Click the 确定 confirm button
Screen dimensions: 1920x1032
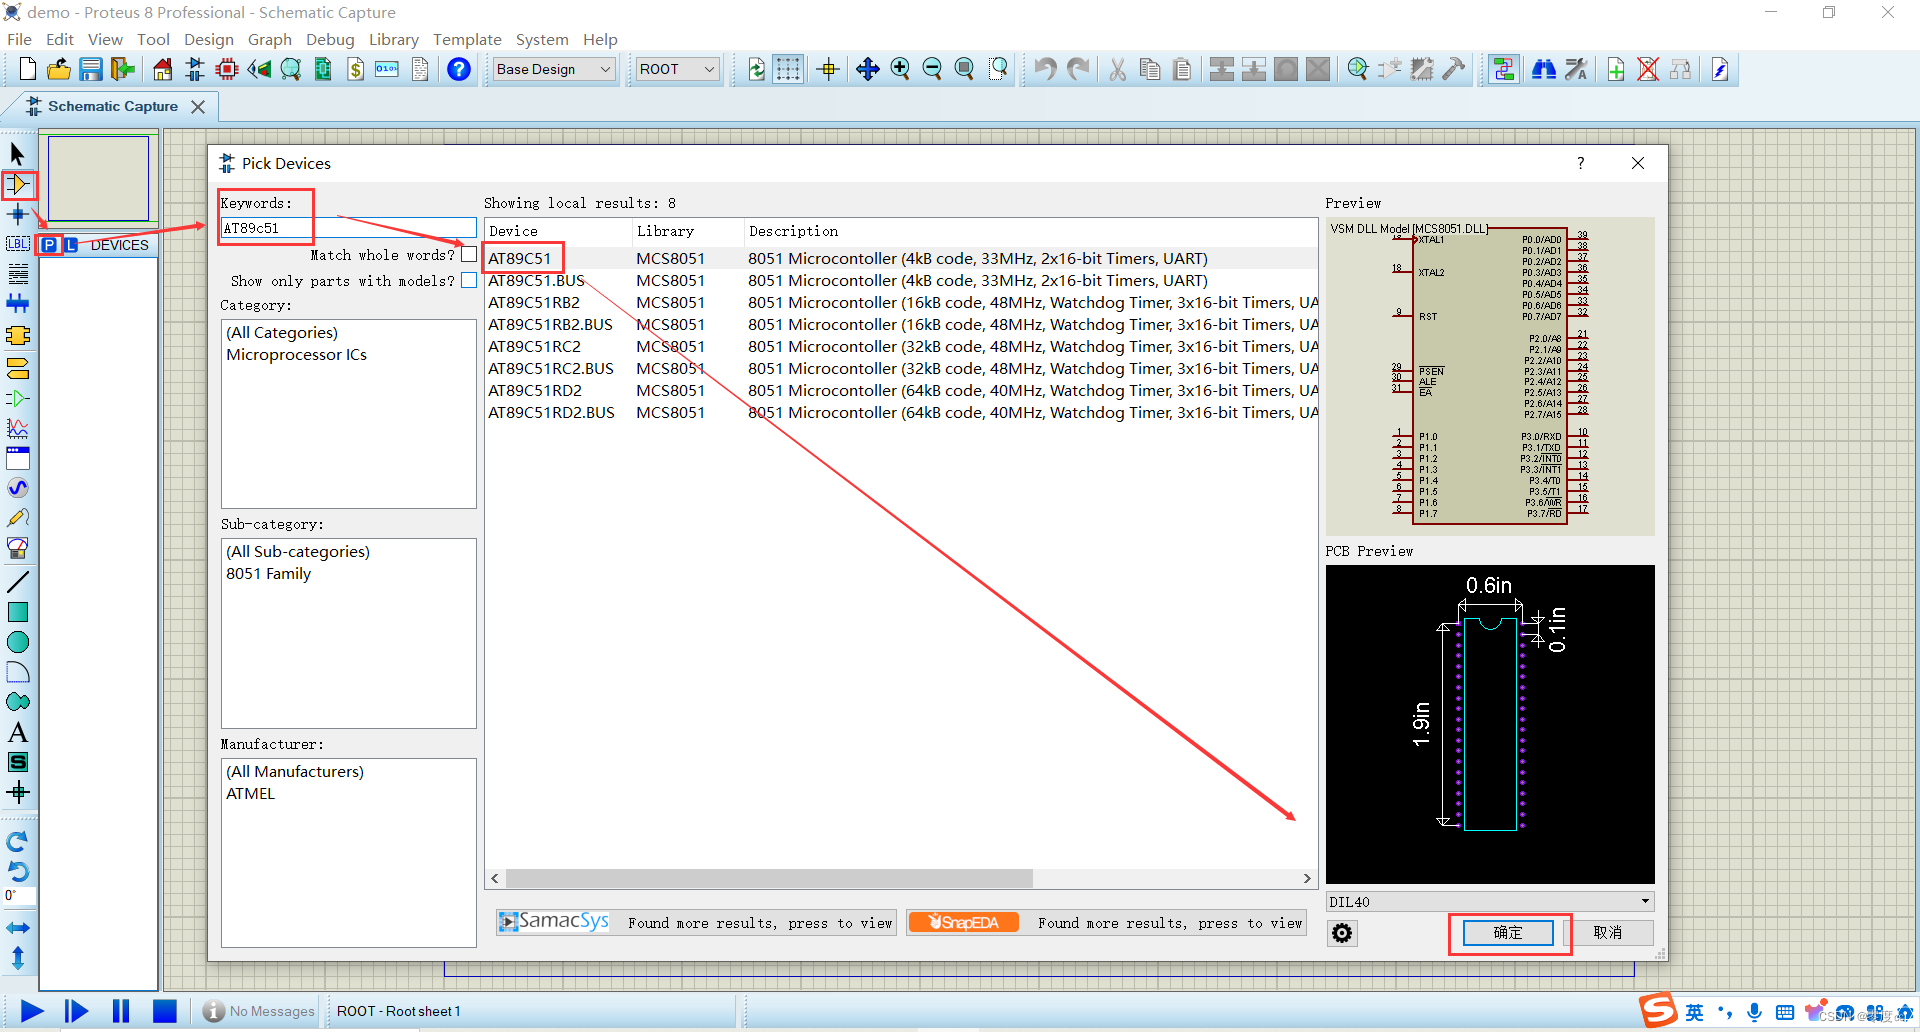(1508, 933)
